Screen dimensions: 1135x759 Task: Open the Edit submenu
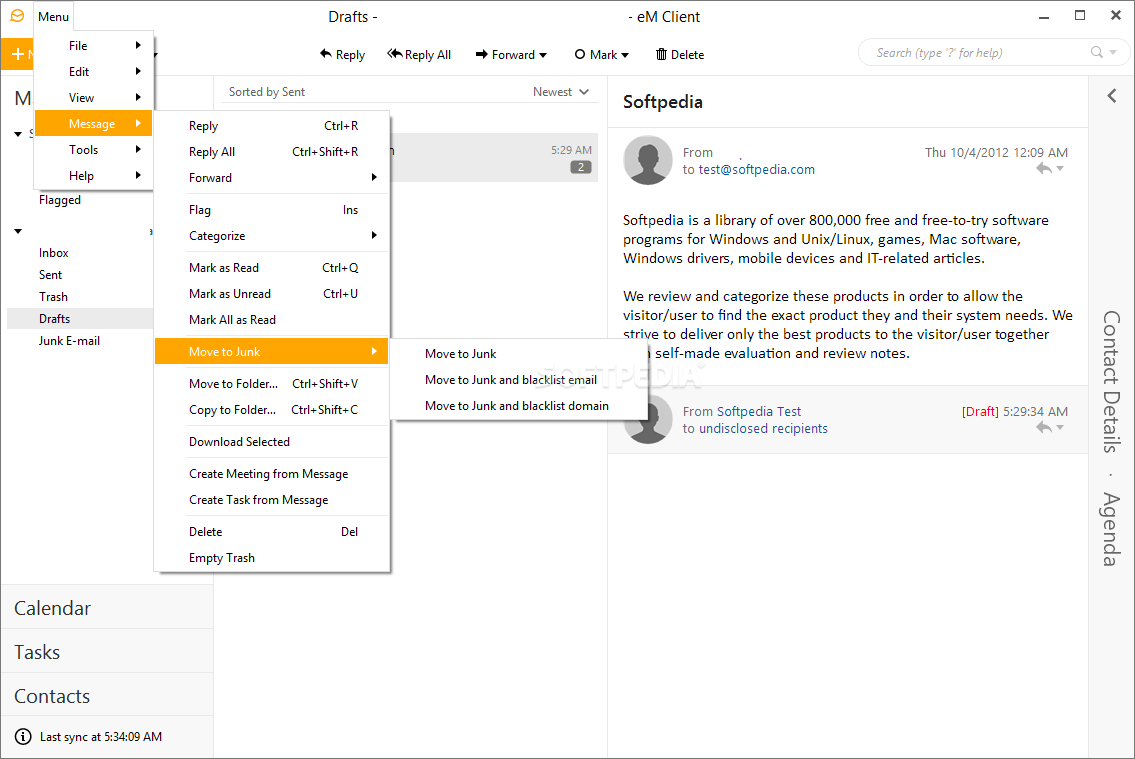point(94,72)
